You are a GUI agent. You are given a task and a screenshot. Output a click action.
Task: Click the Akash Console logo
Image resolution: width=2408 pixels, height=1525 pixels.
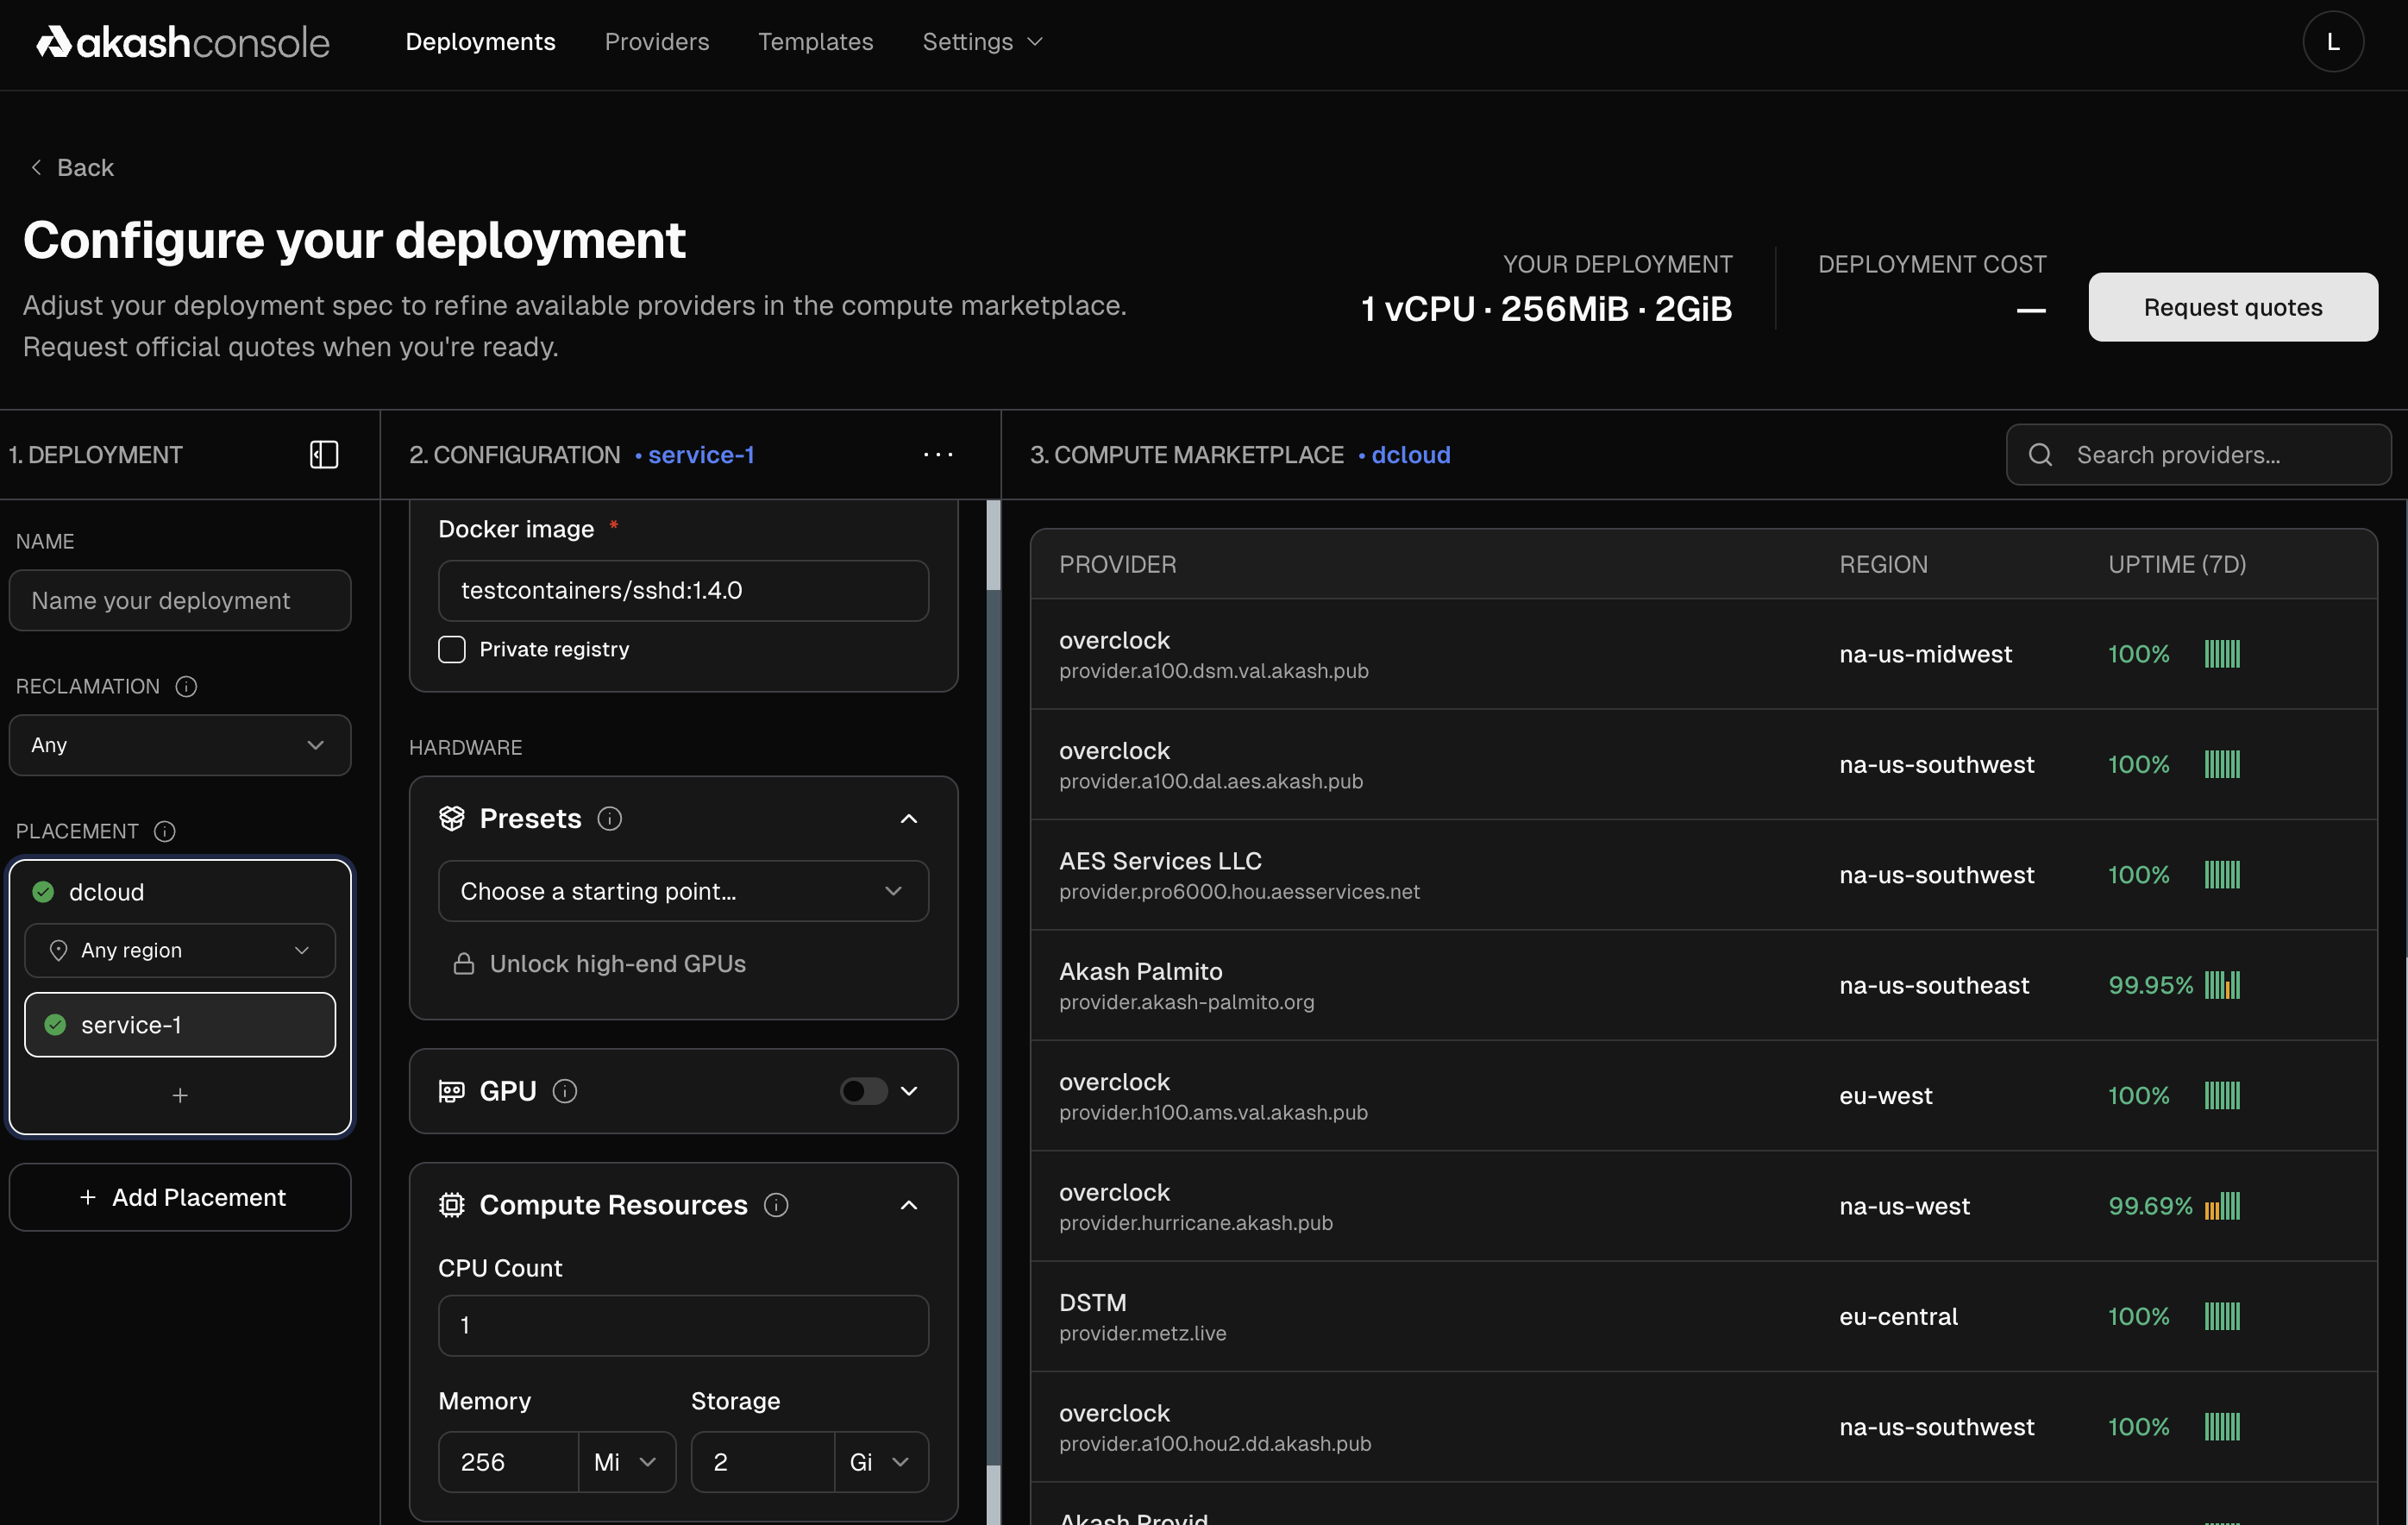pos(183,42)
